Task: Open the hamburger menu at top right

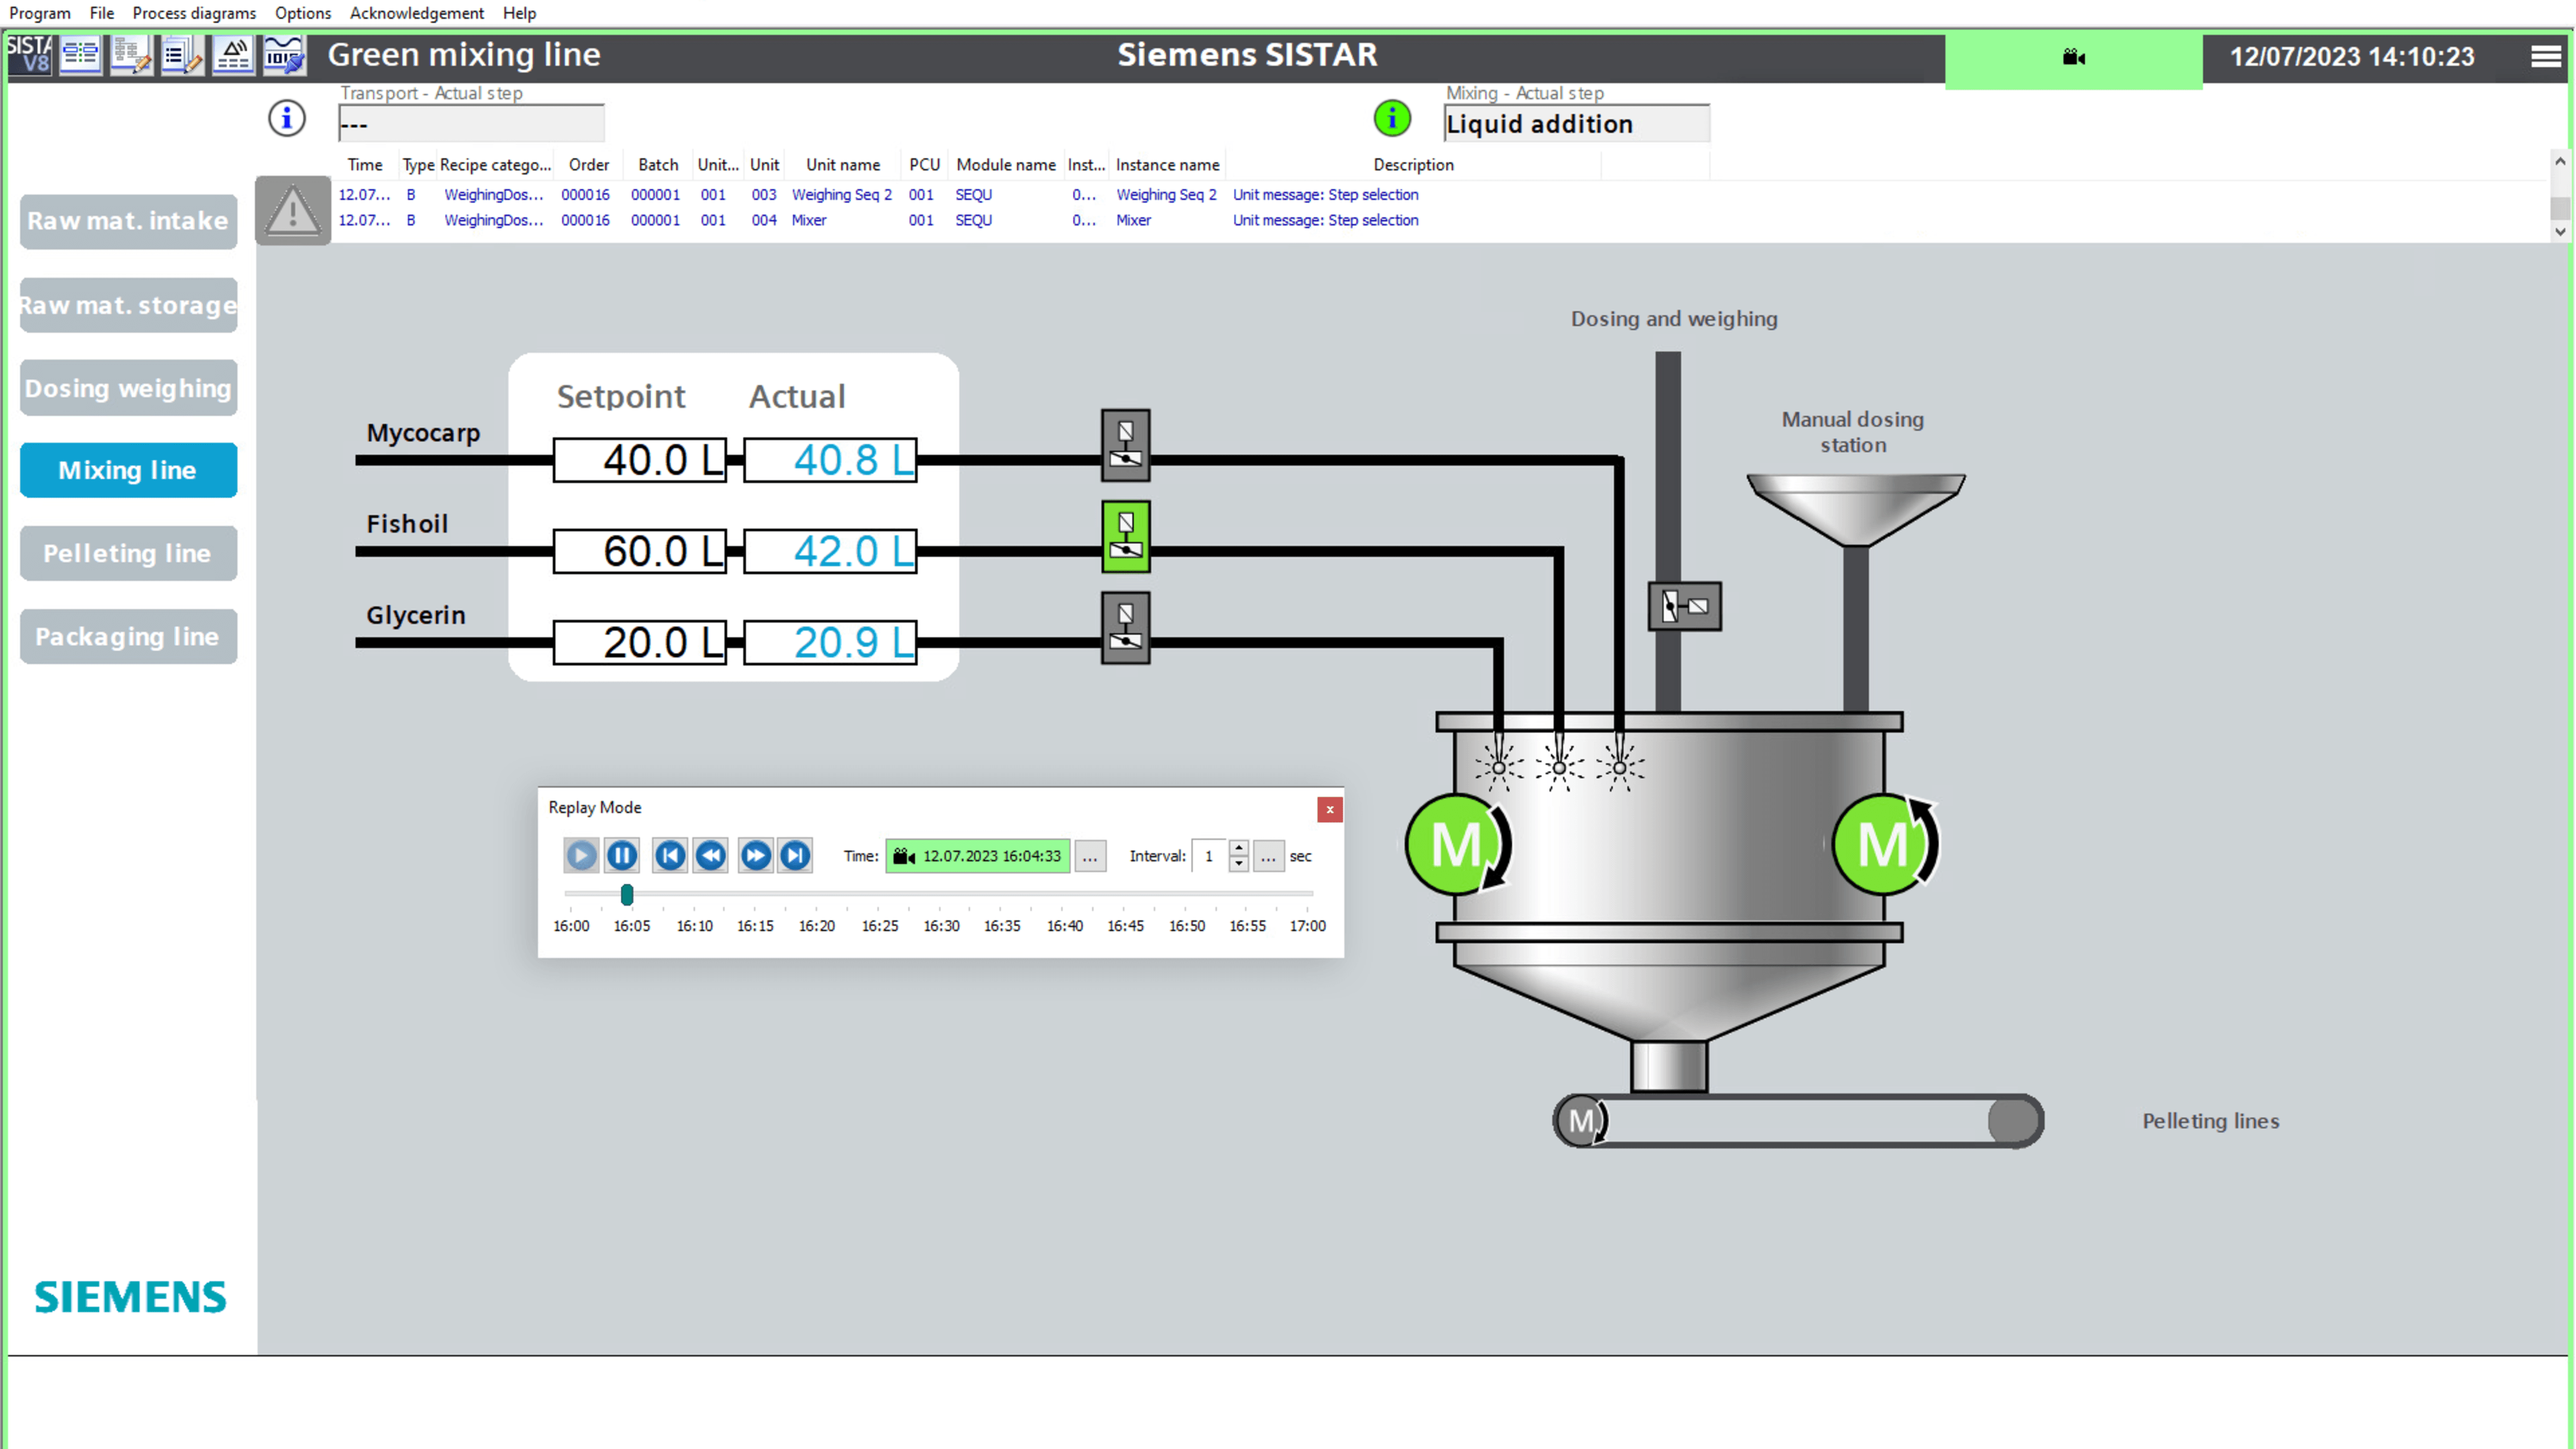Action: click(2545, 57)
